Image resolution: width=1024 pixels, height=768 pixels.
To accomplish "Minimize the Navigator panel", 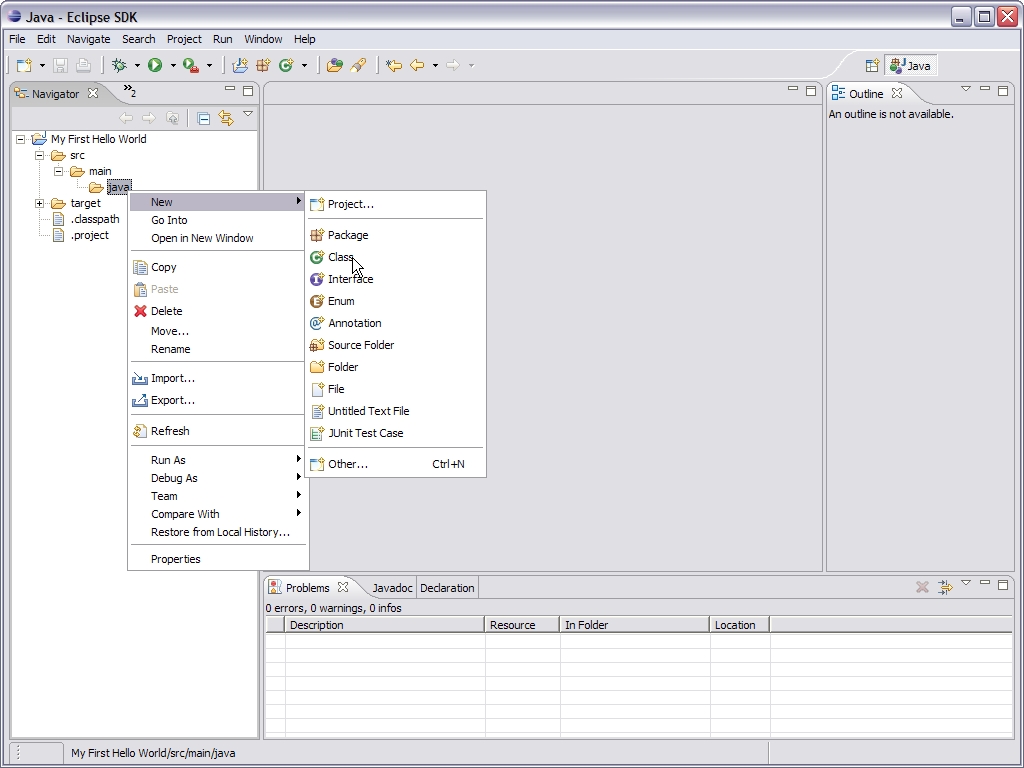I will (x=230, y=88).
